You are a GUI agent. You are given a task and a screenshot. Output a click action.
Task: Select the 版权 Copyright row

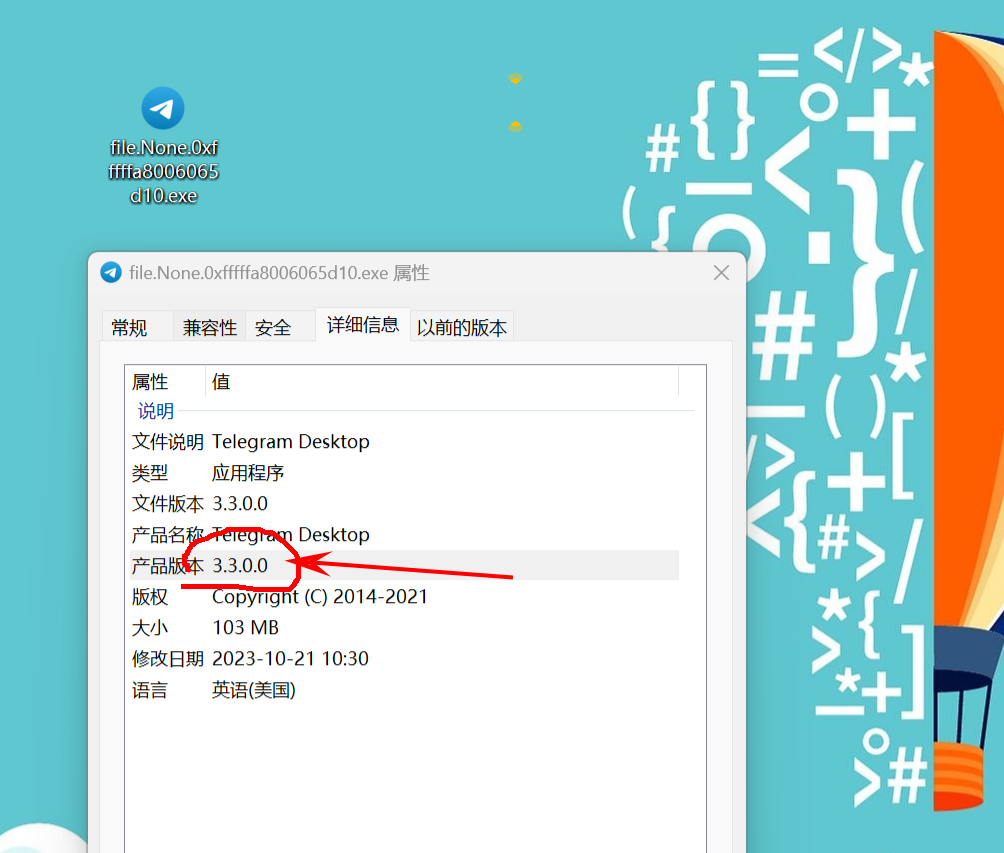(404, 596)
